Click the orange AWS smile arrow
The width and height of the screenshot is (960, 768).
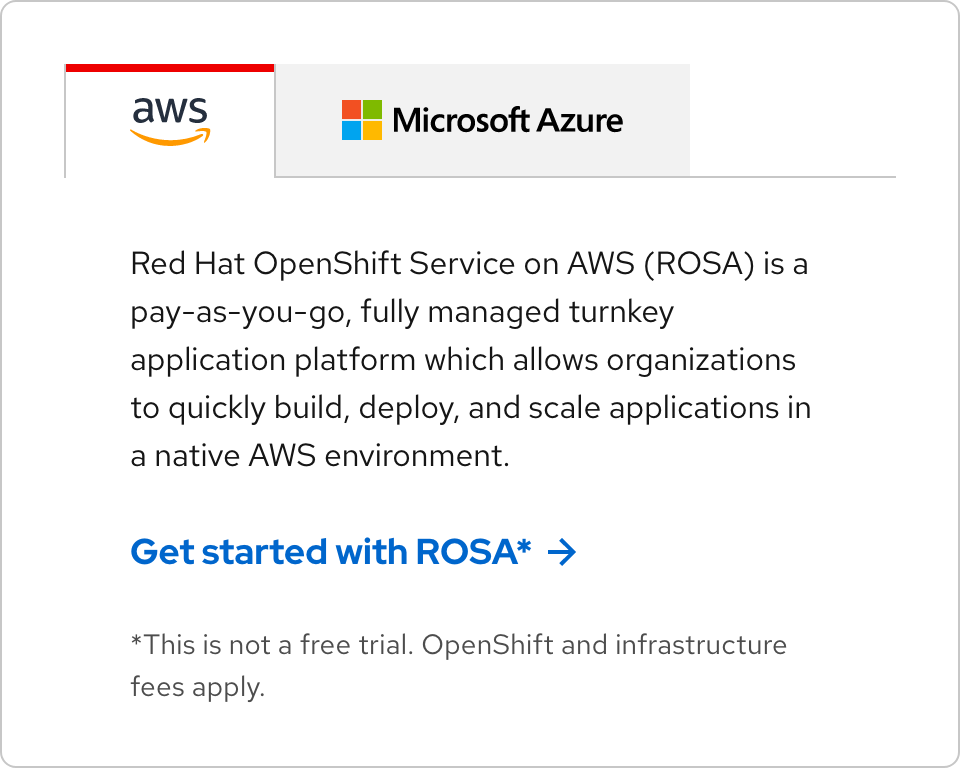click(171, 138)
